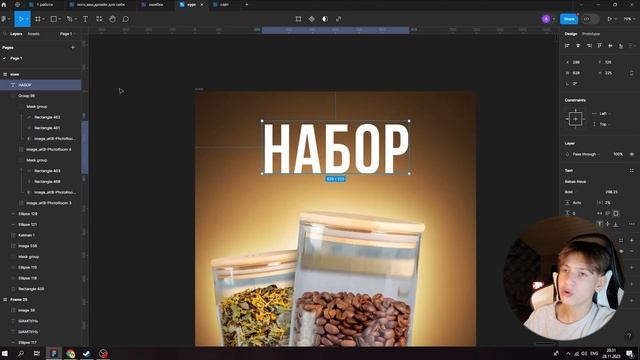Select the Hand tool

pyautogui.click(x=112, y=19)
